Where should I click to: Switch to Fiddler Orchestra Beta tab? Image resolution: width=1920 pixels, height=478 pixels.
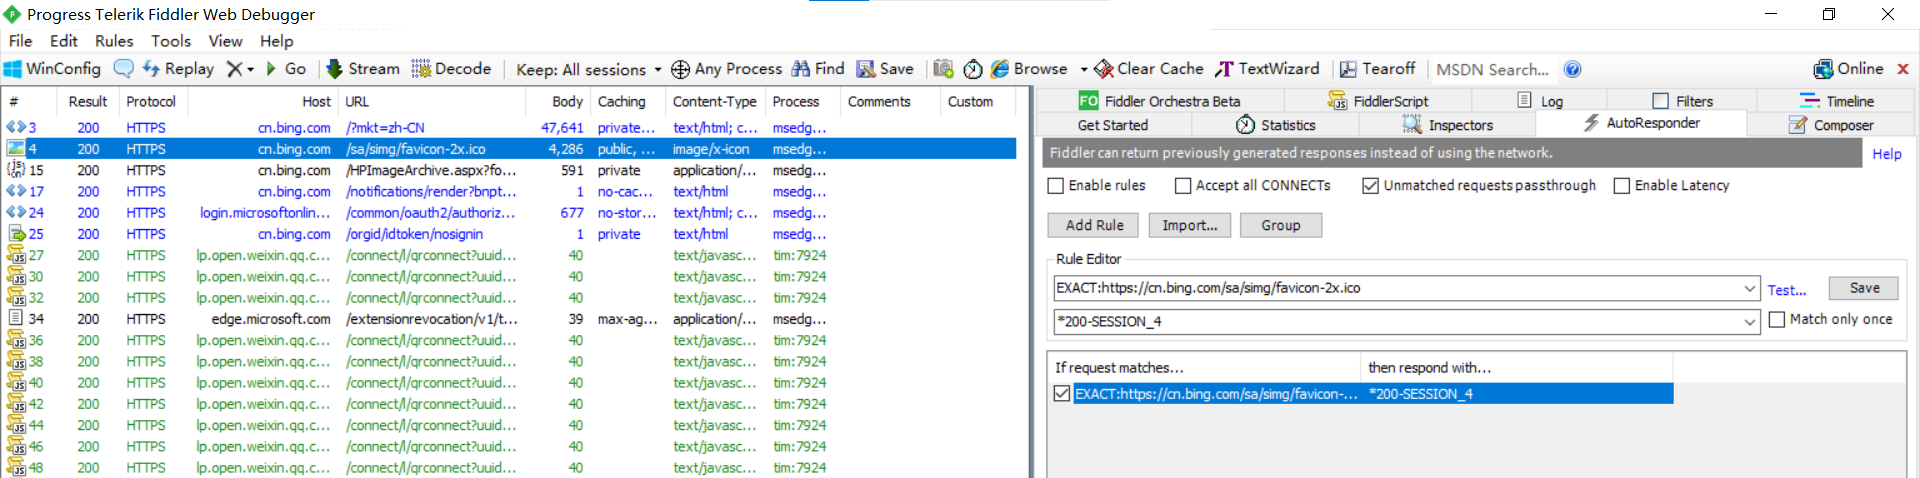point(1160,101)
